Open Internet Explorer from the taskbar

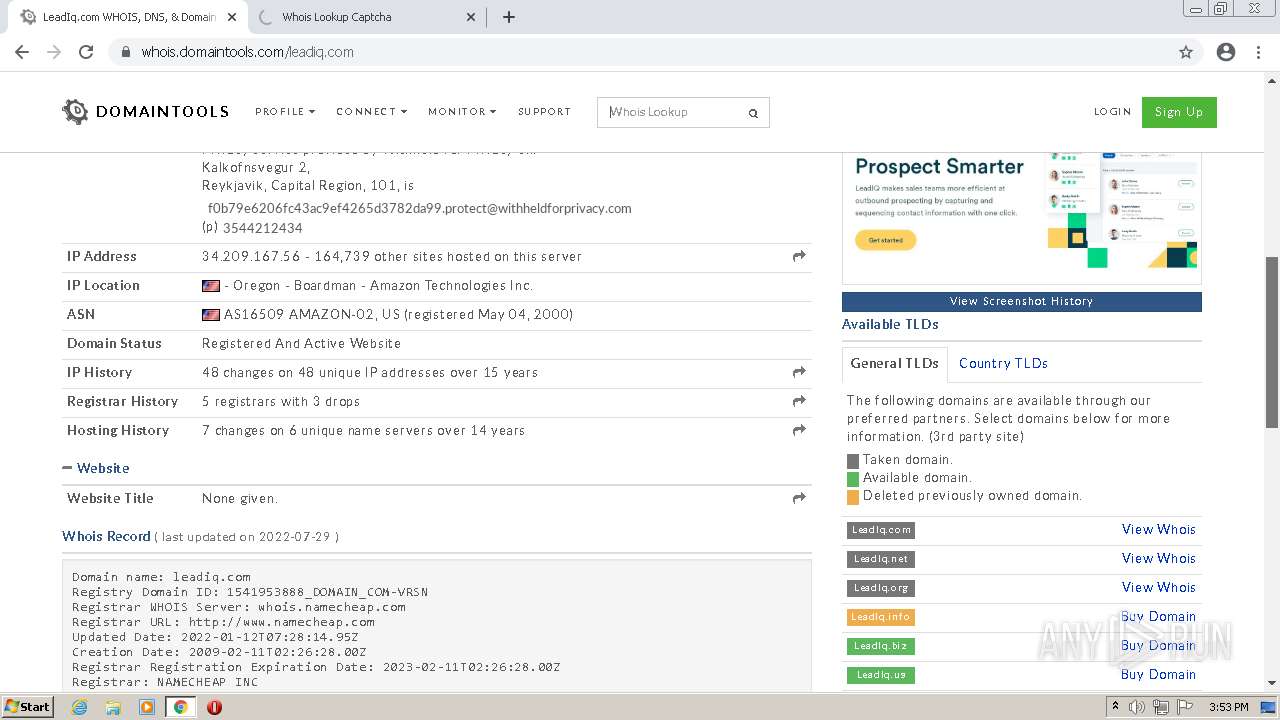[79, 707]
